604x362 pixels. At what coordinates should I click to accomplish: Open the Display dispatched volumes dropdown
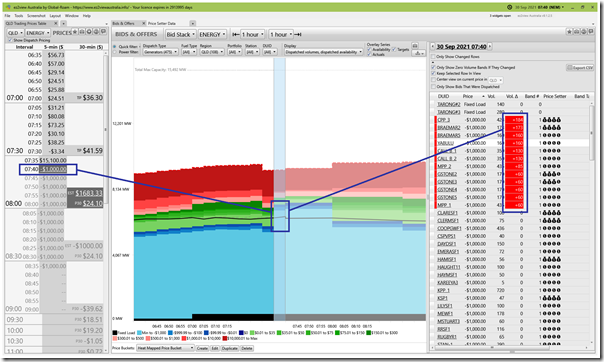[324, 52]
